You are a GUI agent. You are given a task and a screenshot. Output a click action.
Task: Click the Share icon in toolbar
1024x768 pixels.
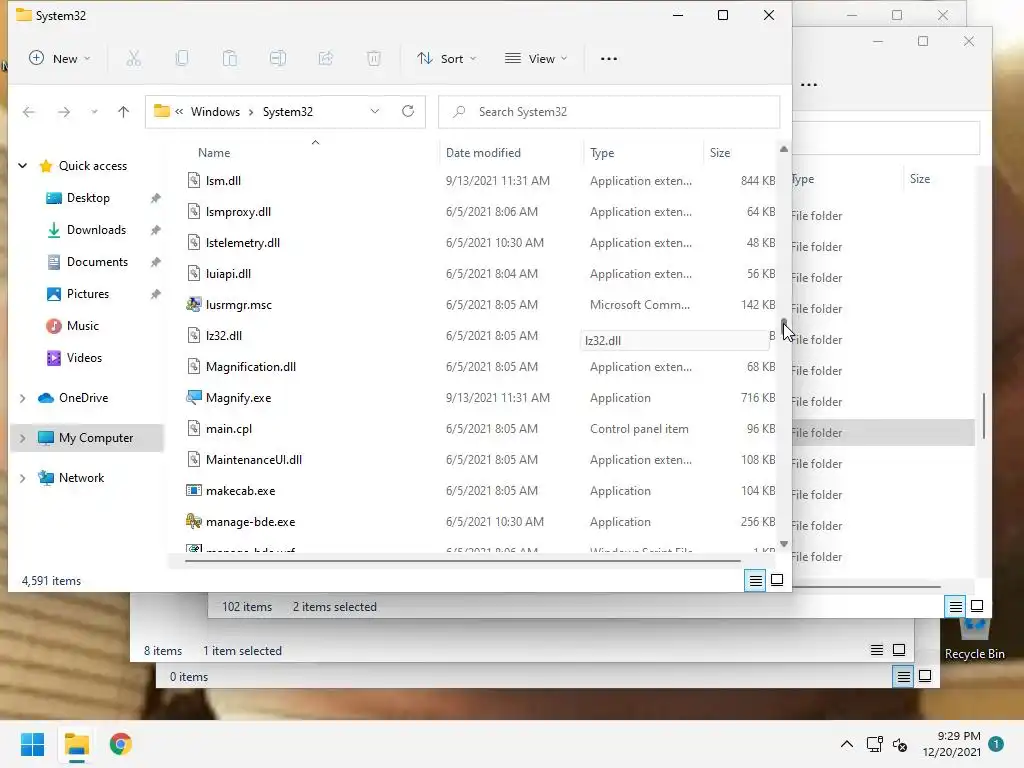(326, 59)
